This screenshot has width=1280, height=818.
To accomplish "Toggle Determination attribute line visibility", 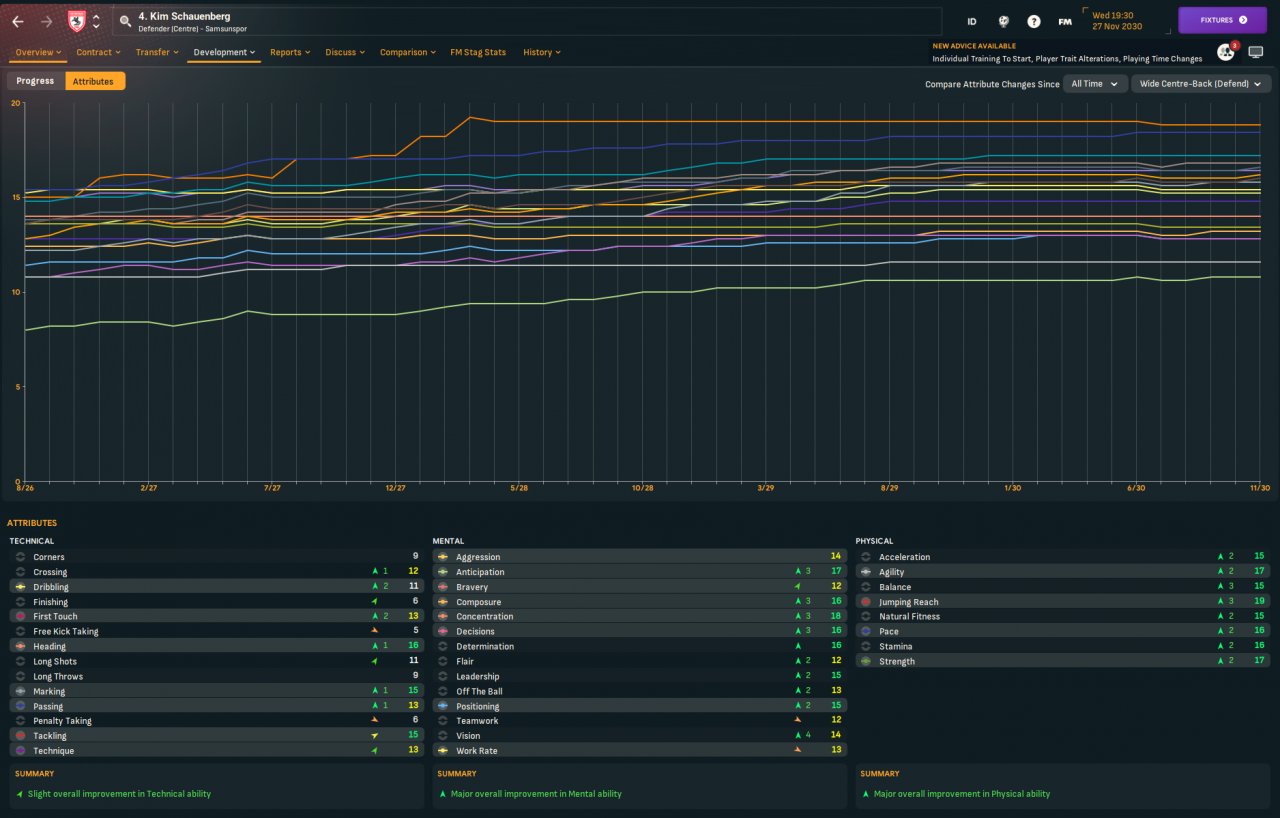I will click(x=443, y=646).
